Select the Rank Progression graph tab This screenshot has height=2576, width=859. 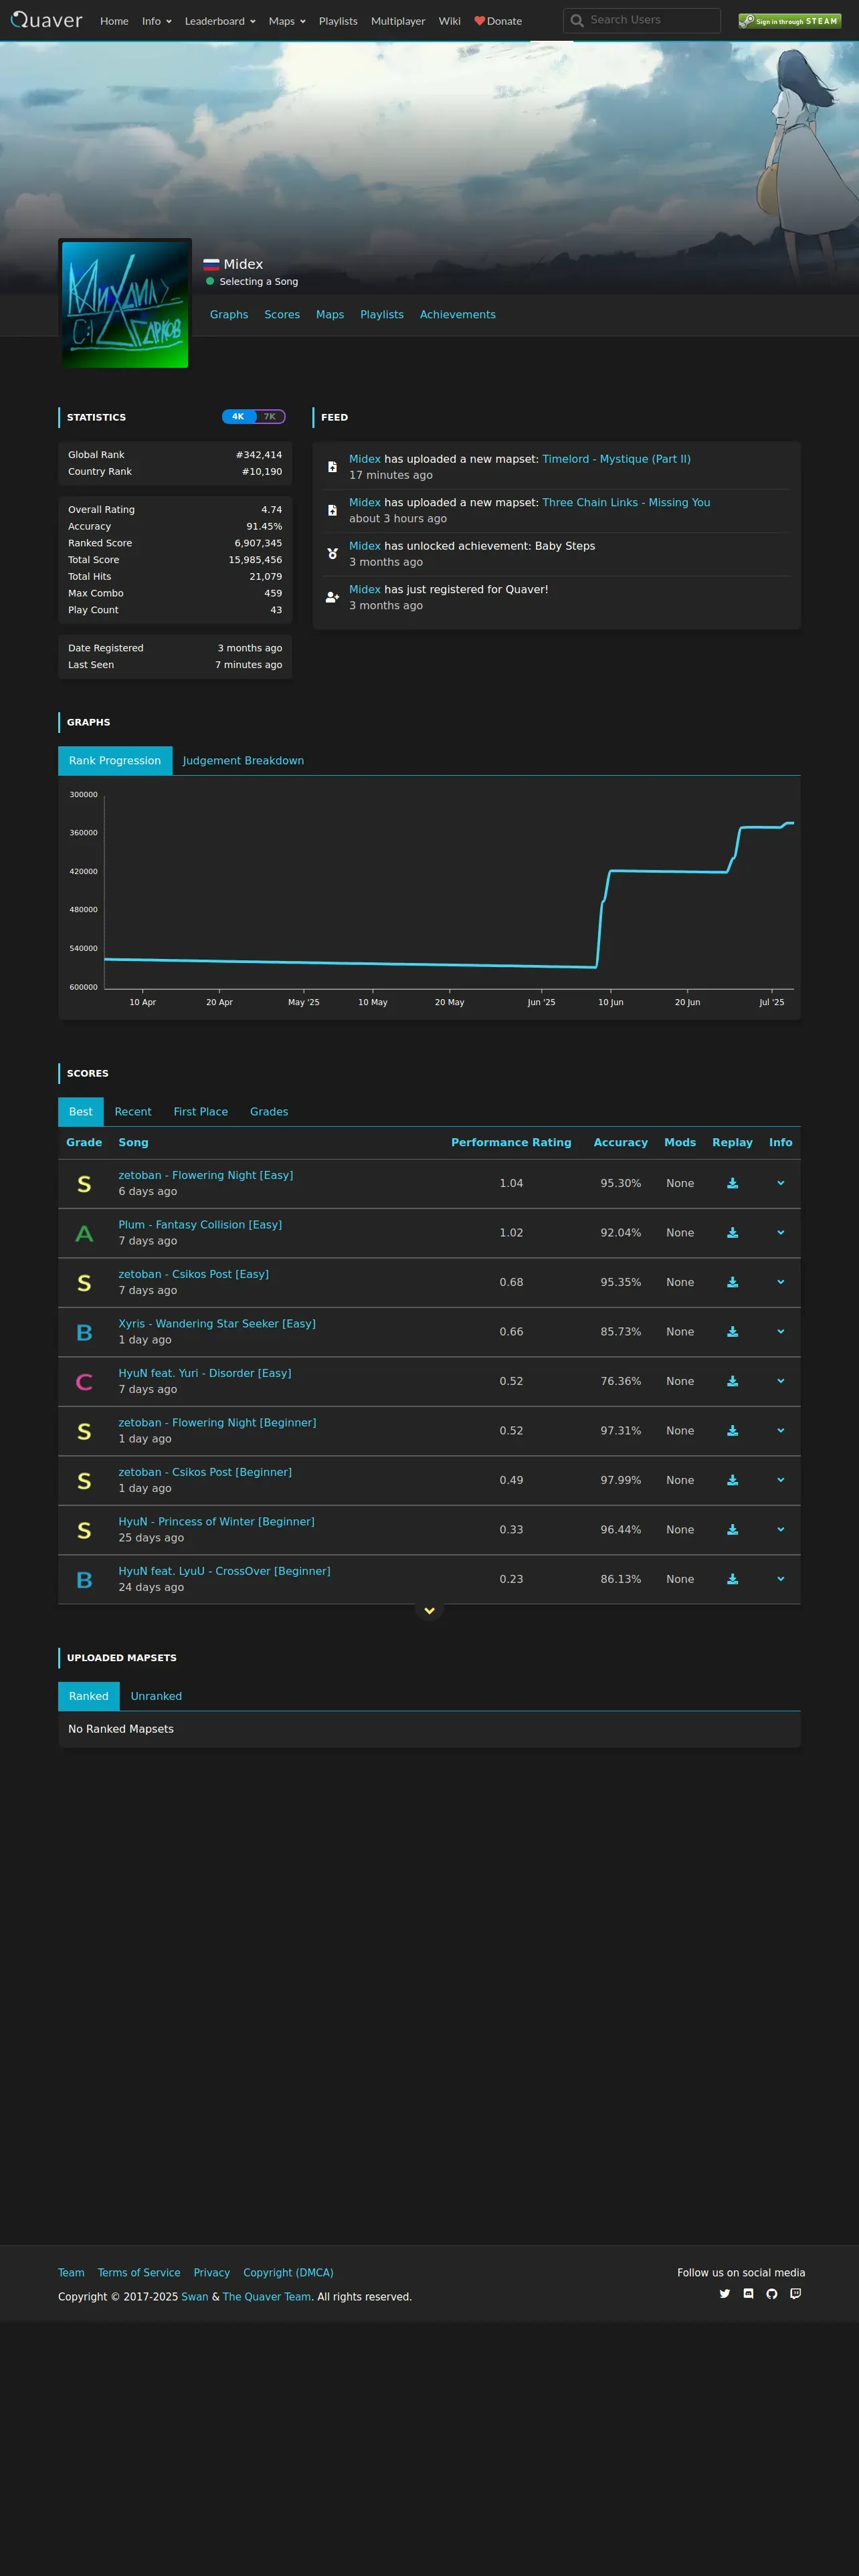point(115,761)
